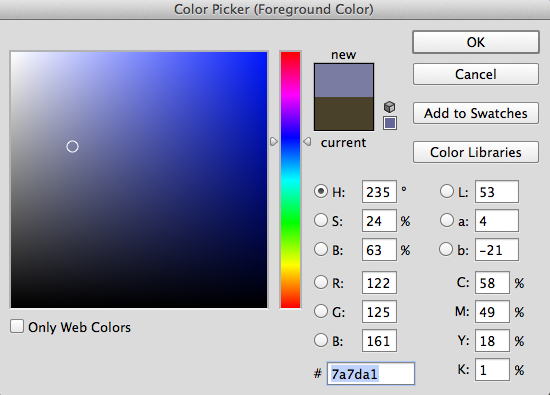Image resolution: width=550 pixels, height=395 pixels.
Task: Click the magenta field showing 49
Action: 492,312
